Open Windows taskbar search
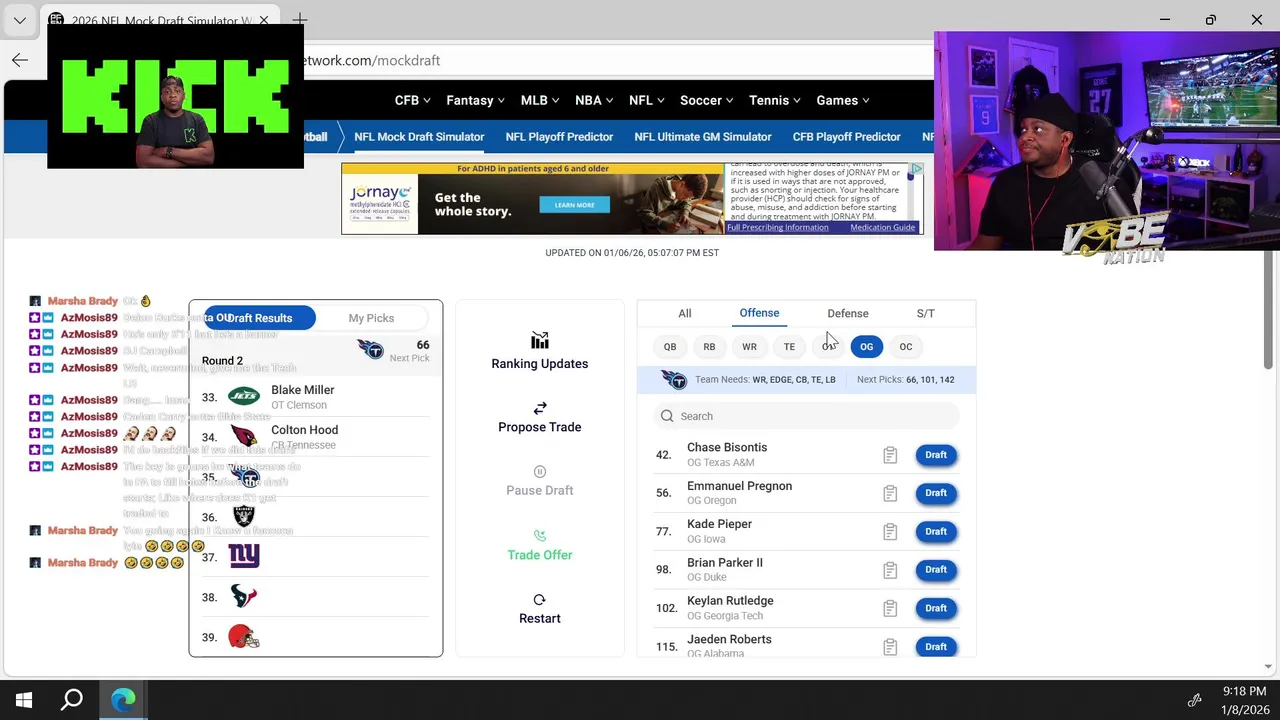The image size is (1280, 720). (x=72, y=700)
